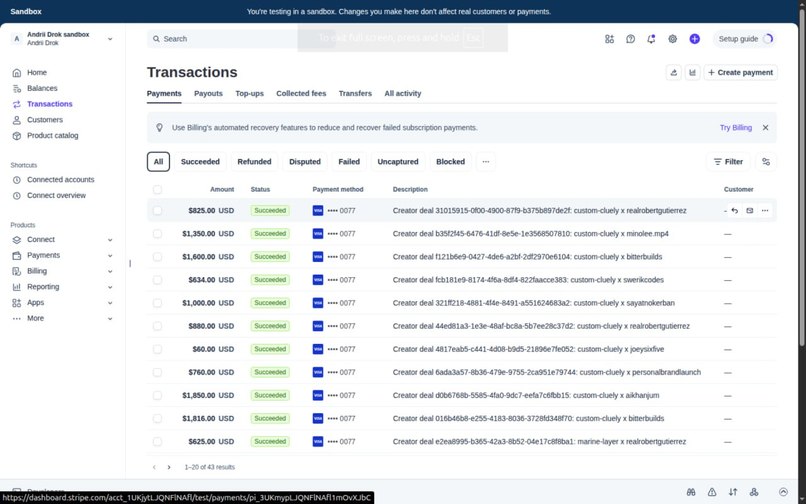Switch to the Top-ups tab
The image size is (806, 504).
[249, 94]
